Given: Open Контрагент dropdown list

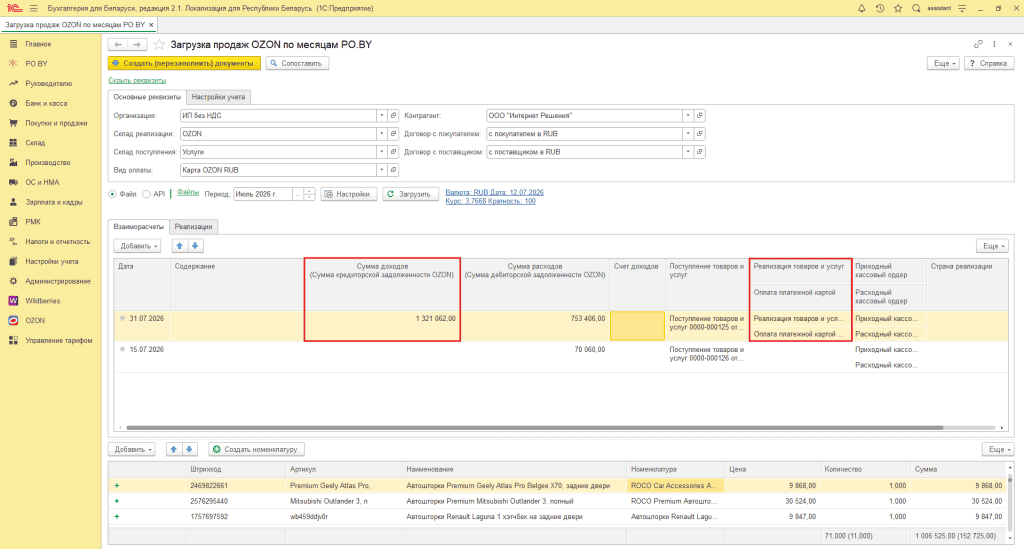Looking at the screenshot, I should [688, 116].
